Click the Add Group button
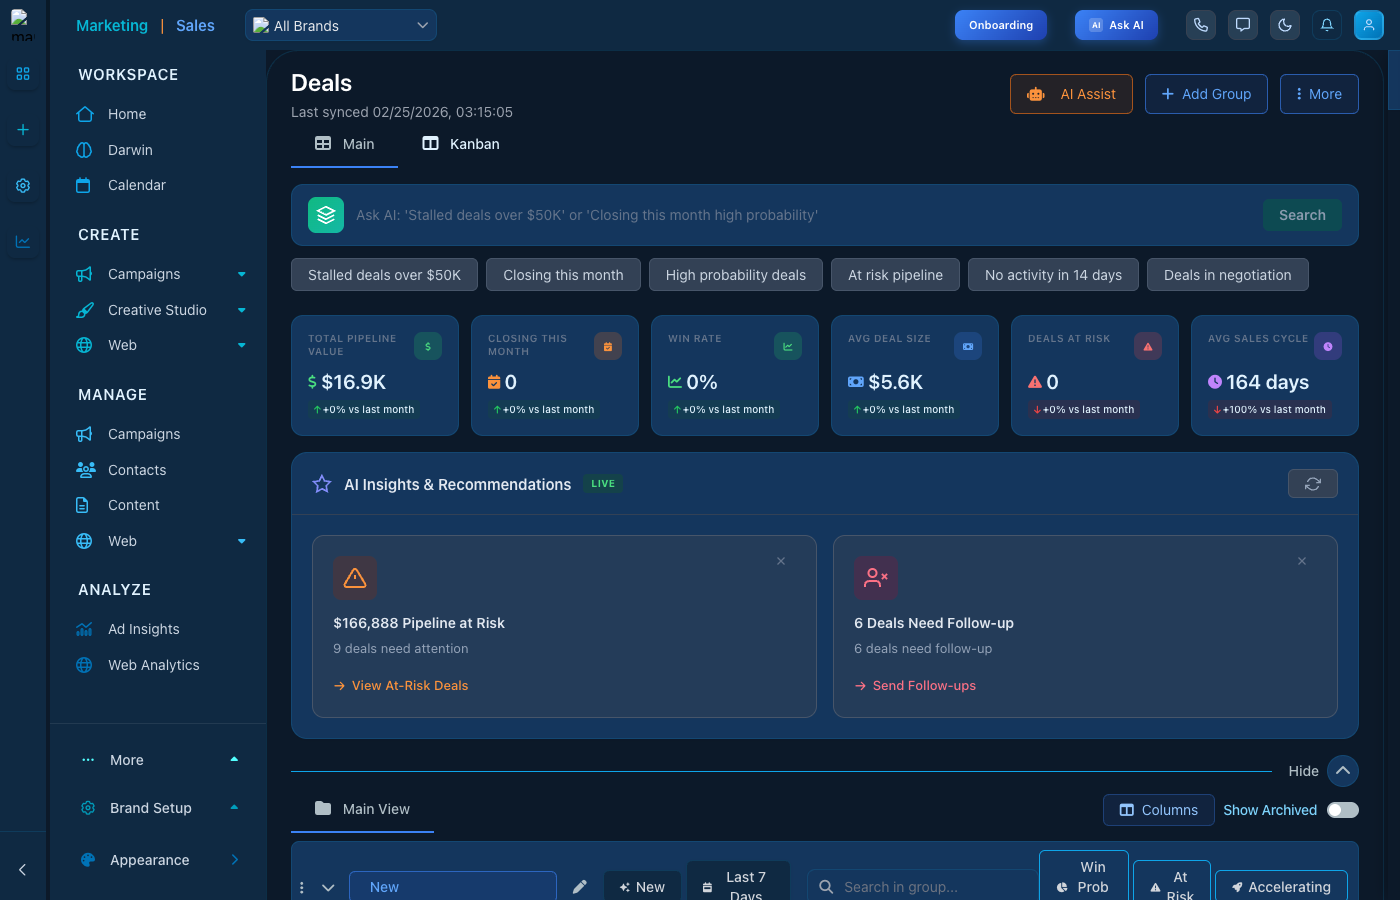Screen dimensions: 1400x900 pyautogui.click(x=1206, y=94)
